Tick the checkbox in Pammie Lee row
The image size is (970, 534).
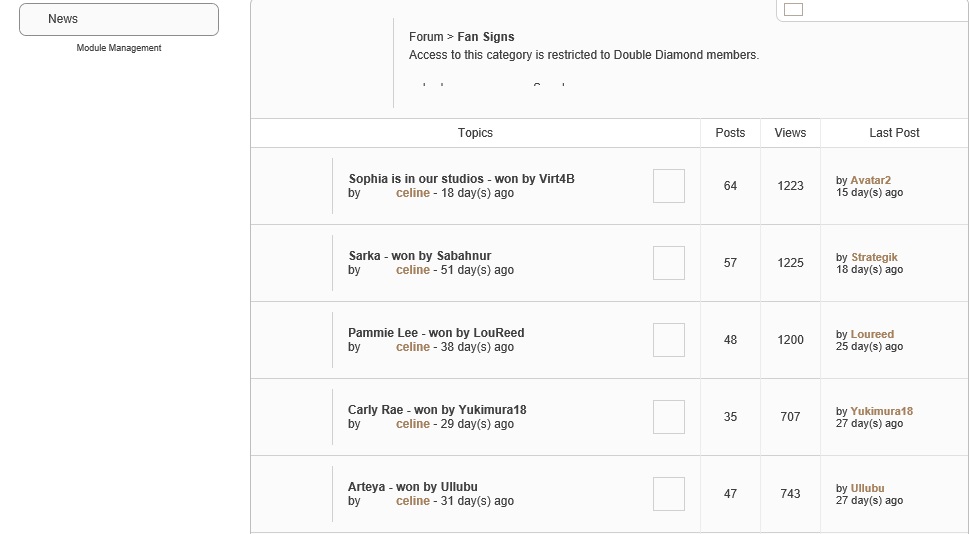[x=669, y=340]
